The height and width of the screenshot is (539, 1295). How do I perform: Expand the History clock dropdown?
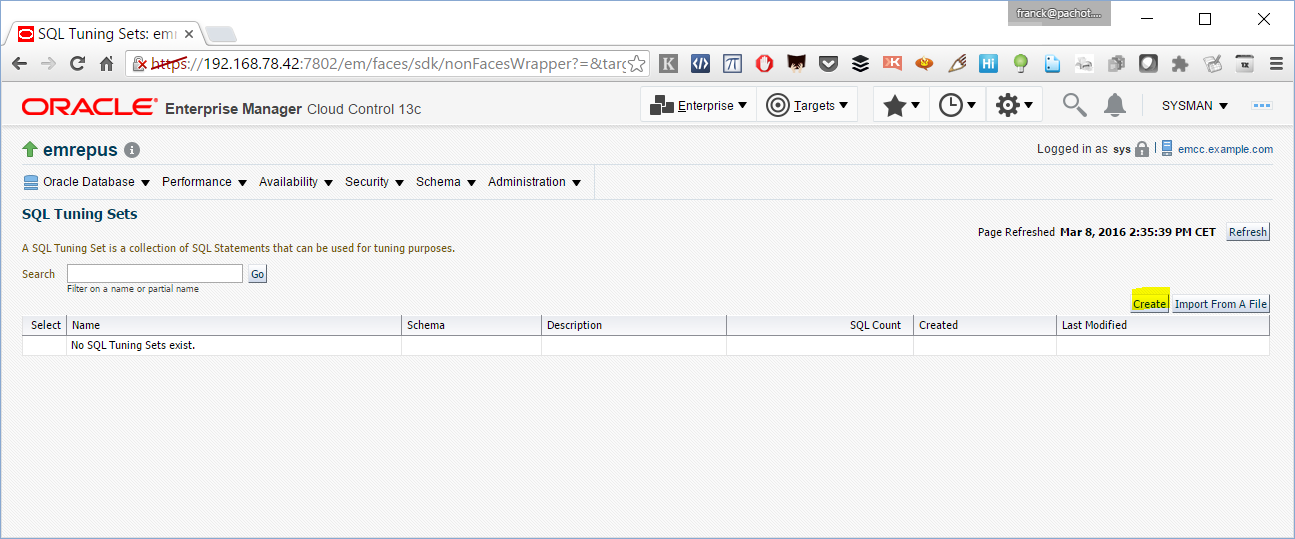pyautogui.click(x=957, y=105)
